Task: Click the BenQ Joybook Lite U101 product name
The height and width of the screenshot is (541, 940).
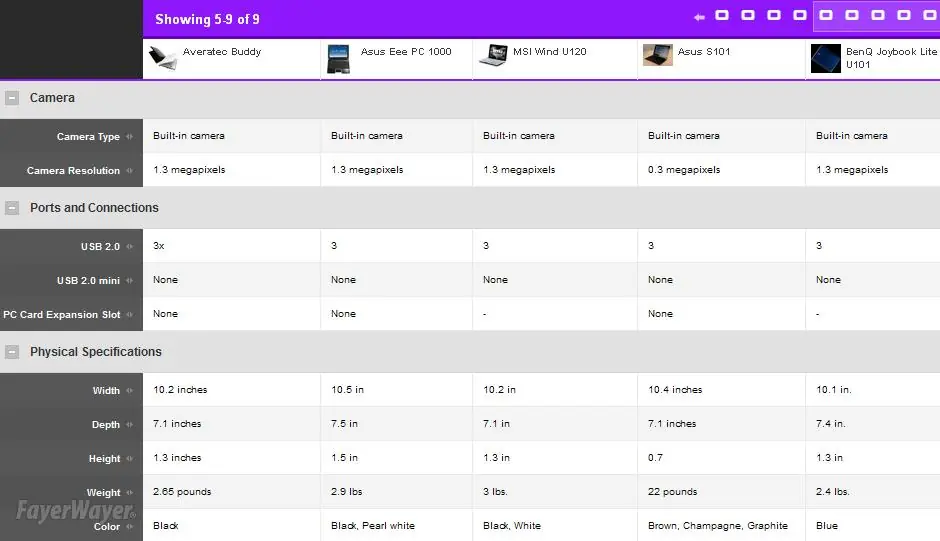Action: pyautogui.click(x=891, y=58)
